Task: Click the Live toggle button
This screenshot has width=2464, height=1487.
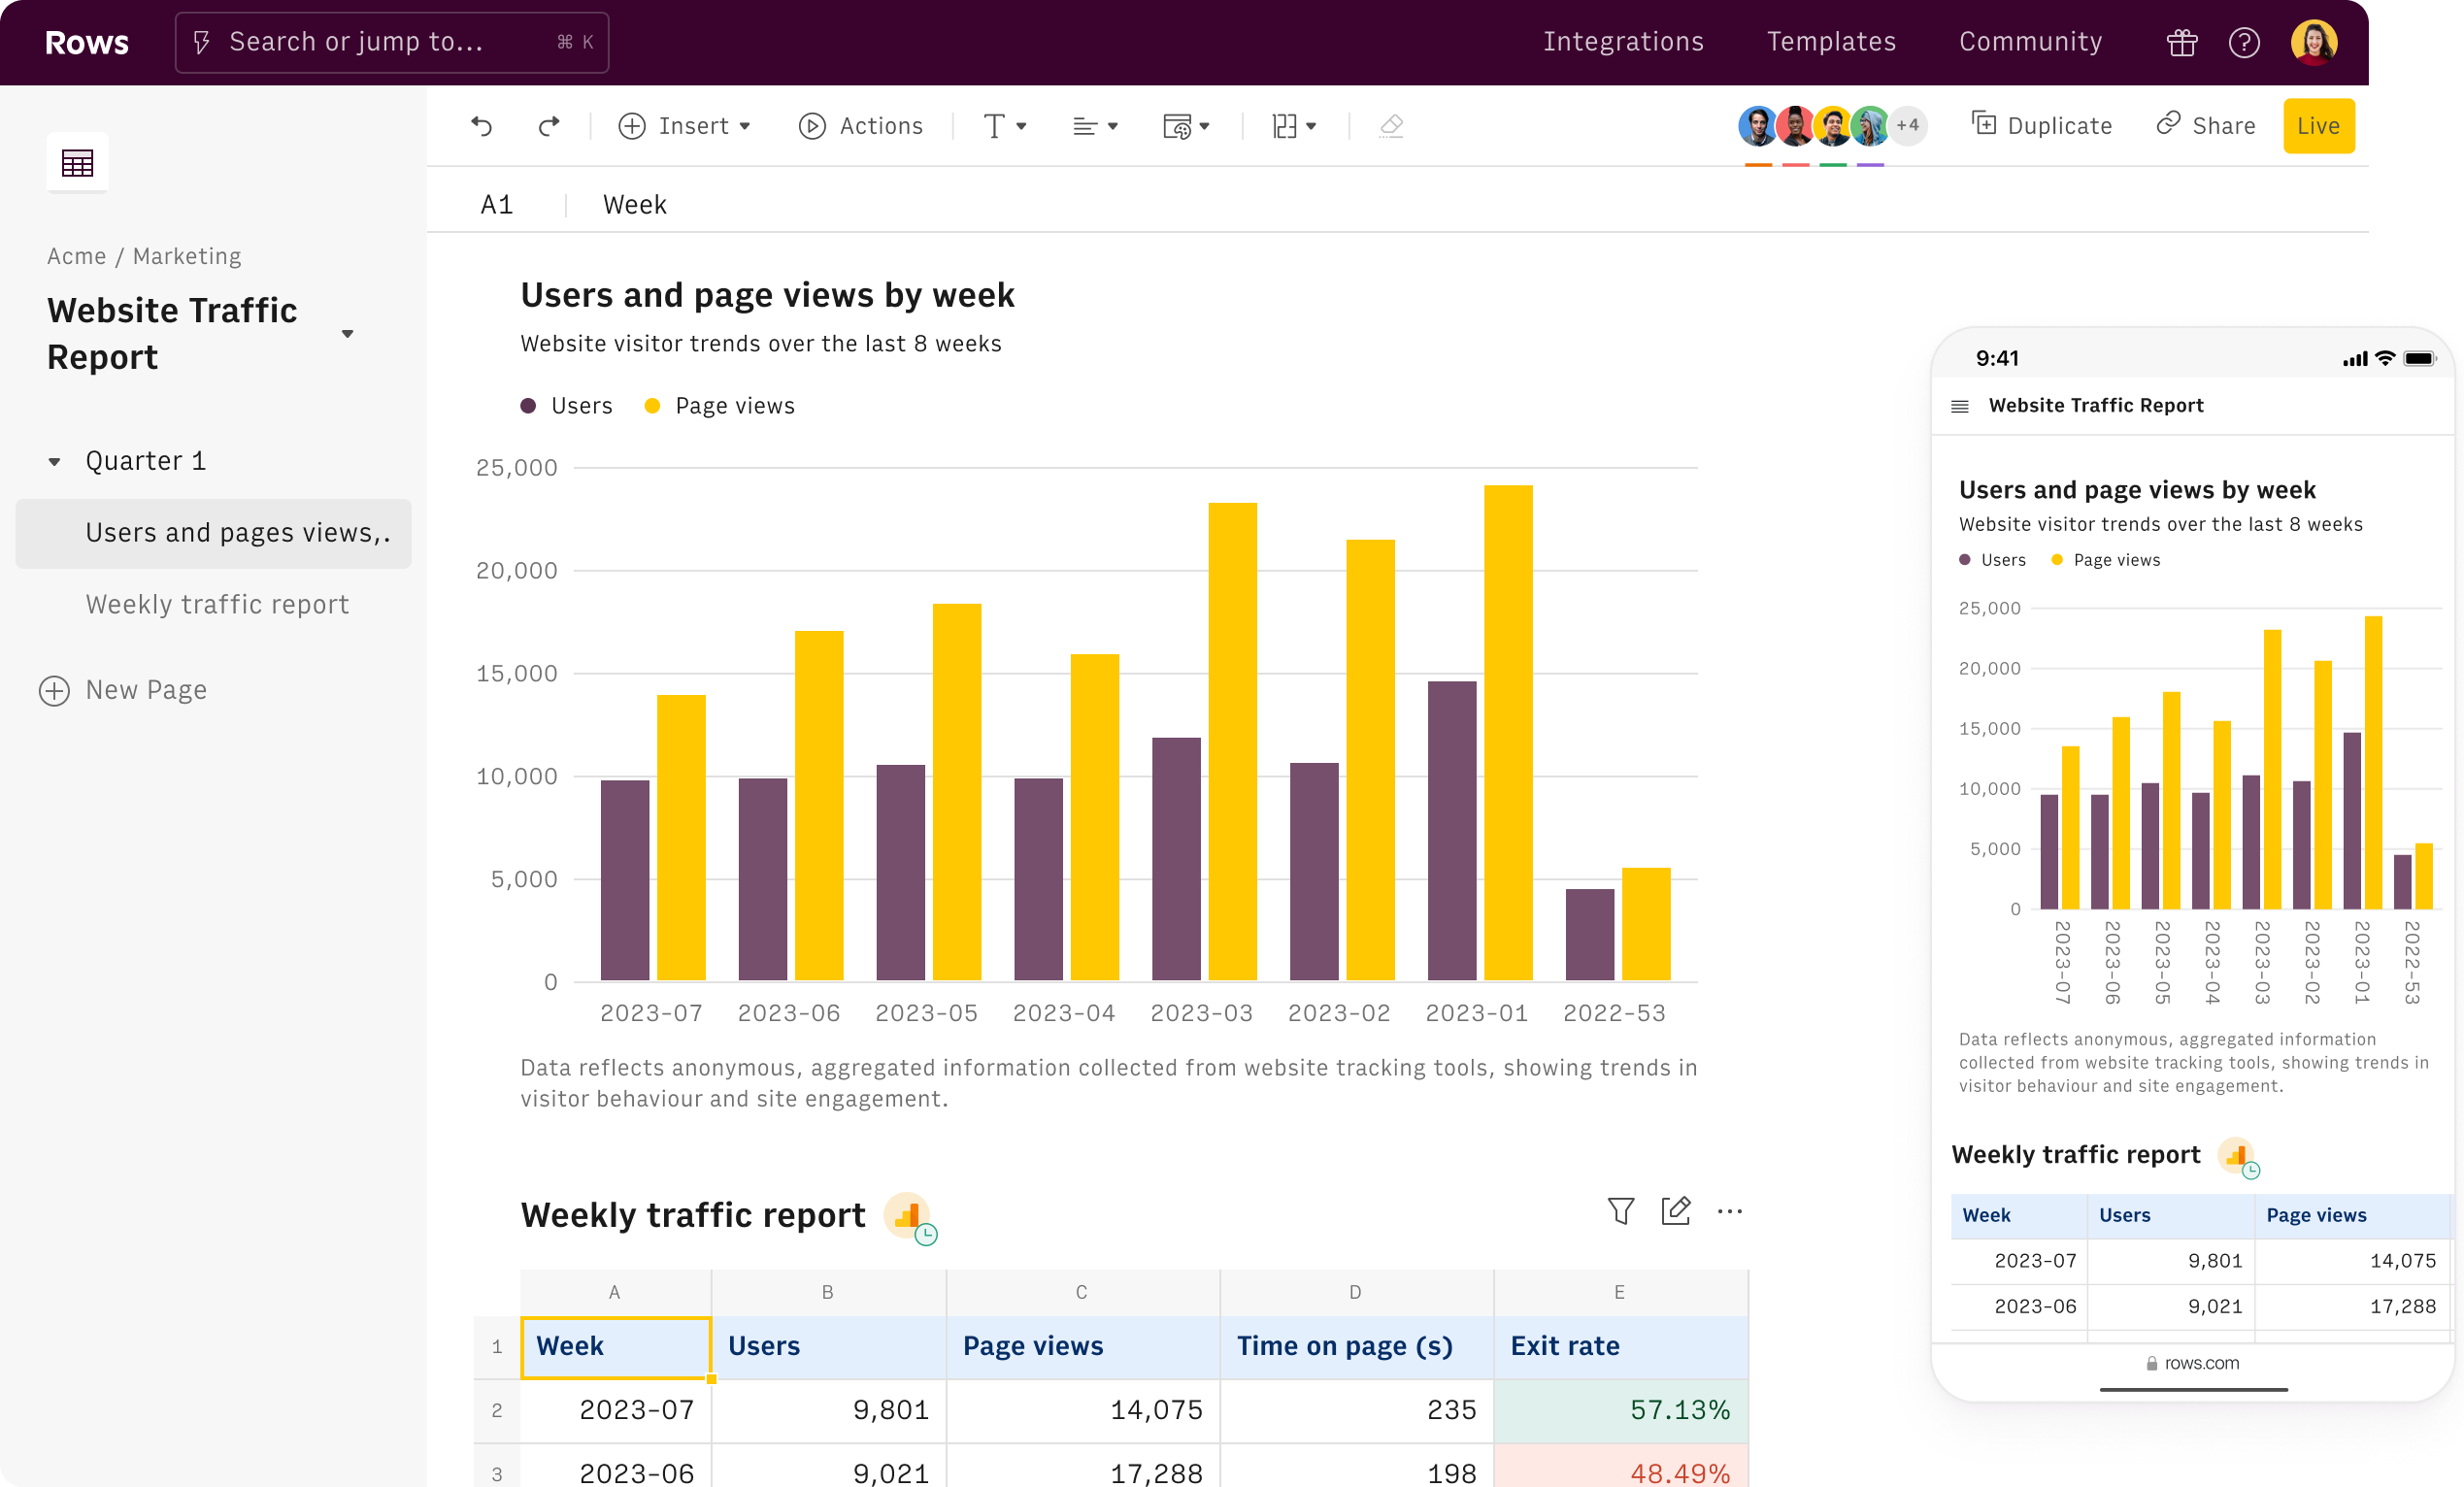Action: [x=2316, y=123]
